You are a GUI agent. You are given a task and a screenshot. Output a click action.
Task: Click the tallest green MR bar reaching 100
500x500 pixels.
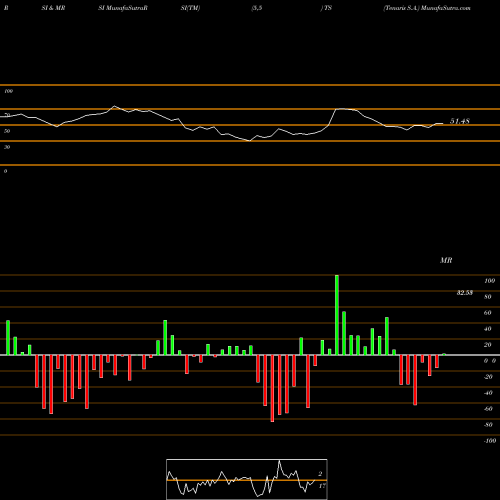(x=337, y=315)
